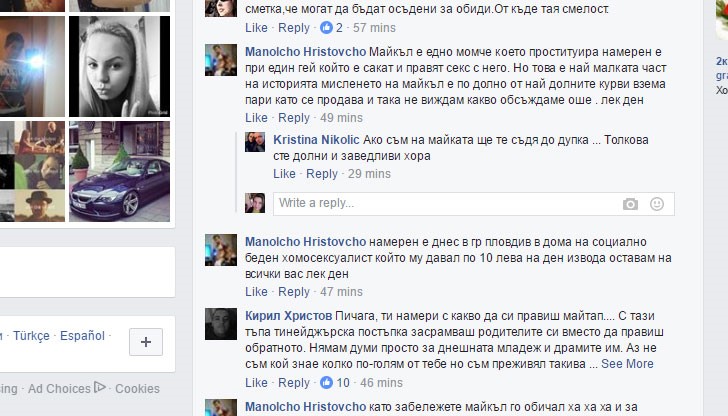
Task: Switch language to Español
Action: [82, 336]
